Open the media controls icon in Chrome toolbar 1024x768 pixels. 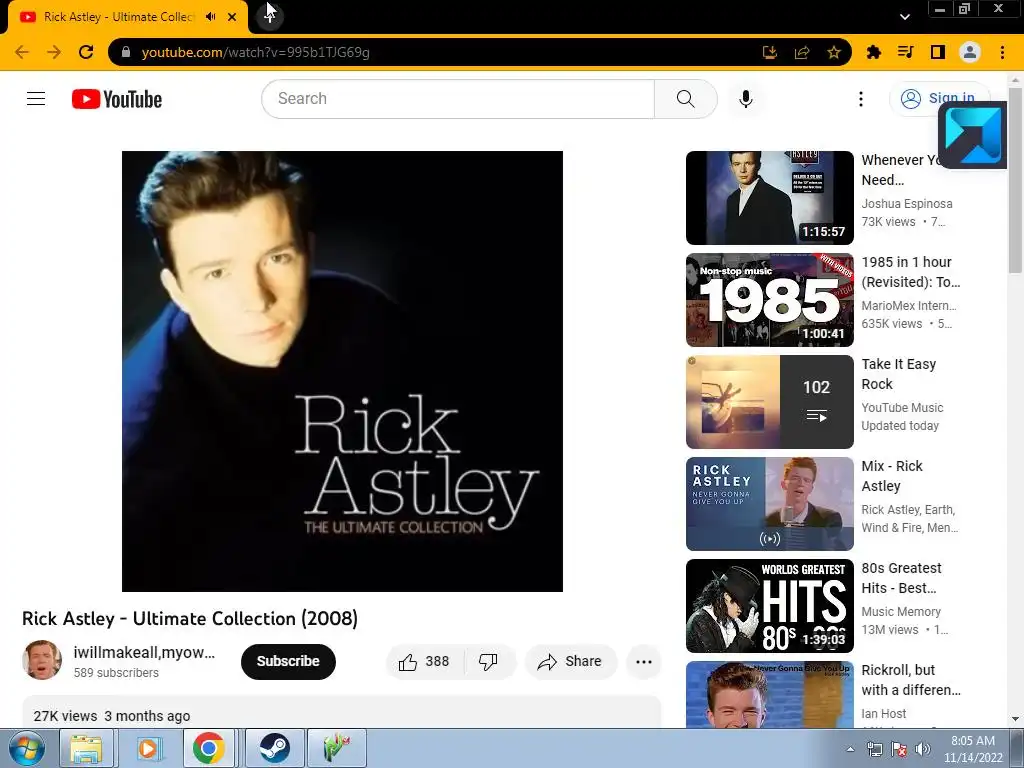pyautogui.click(x=905, y=52)
